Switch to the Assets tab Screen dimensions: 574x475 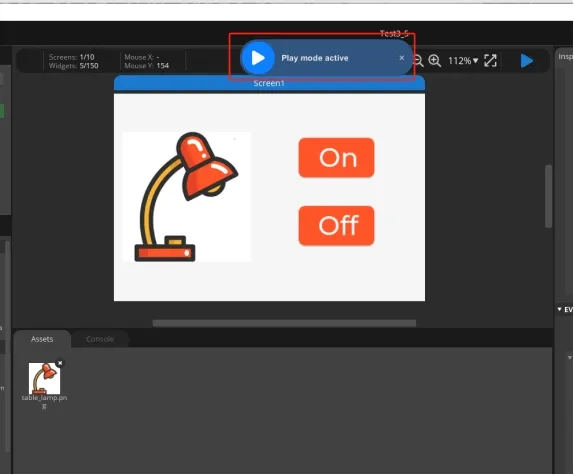pyautogui.click(x=42, y=339)
